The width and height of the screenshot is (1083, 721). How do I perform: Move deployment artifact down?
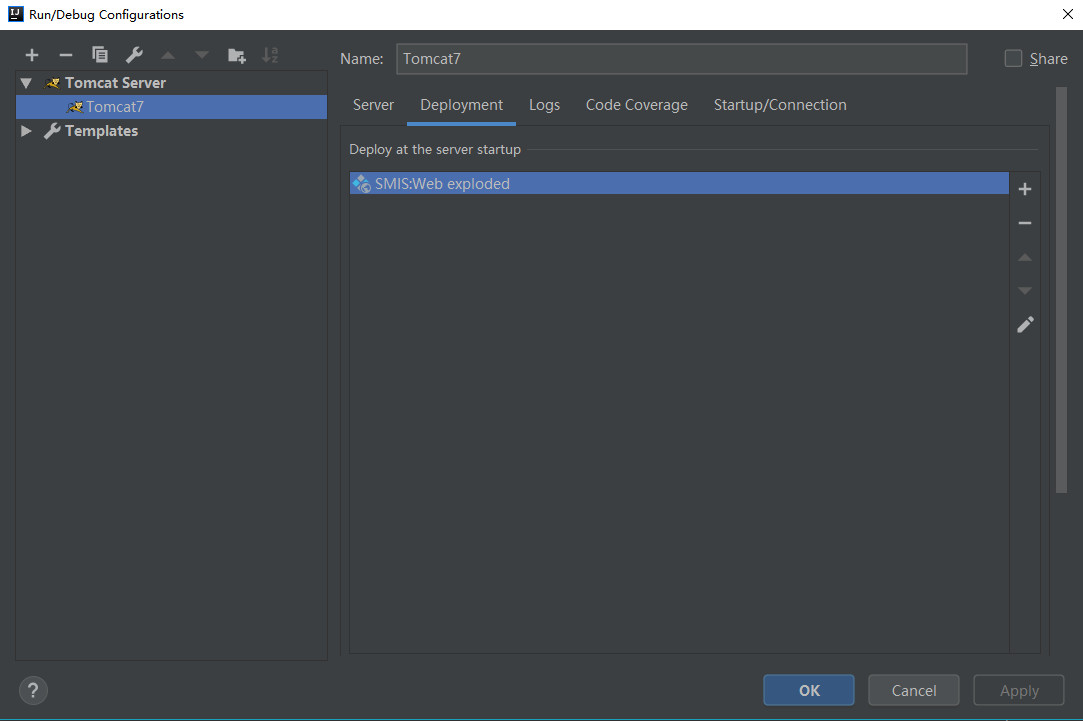click(x=1025, y=291)
